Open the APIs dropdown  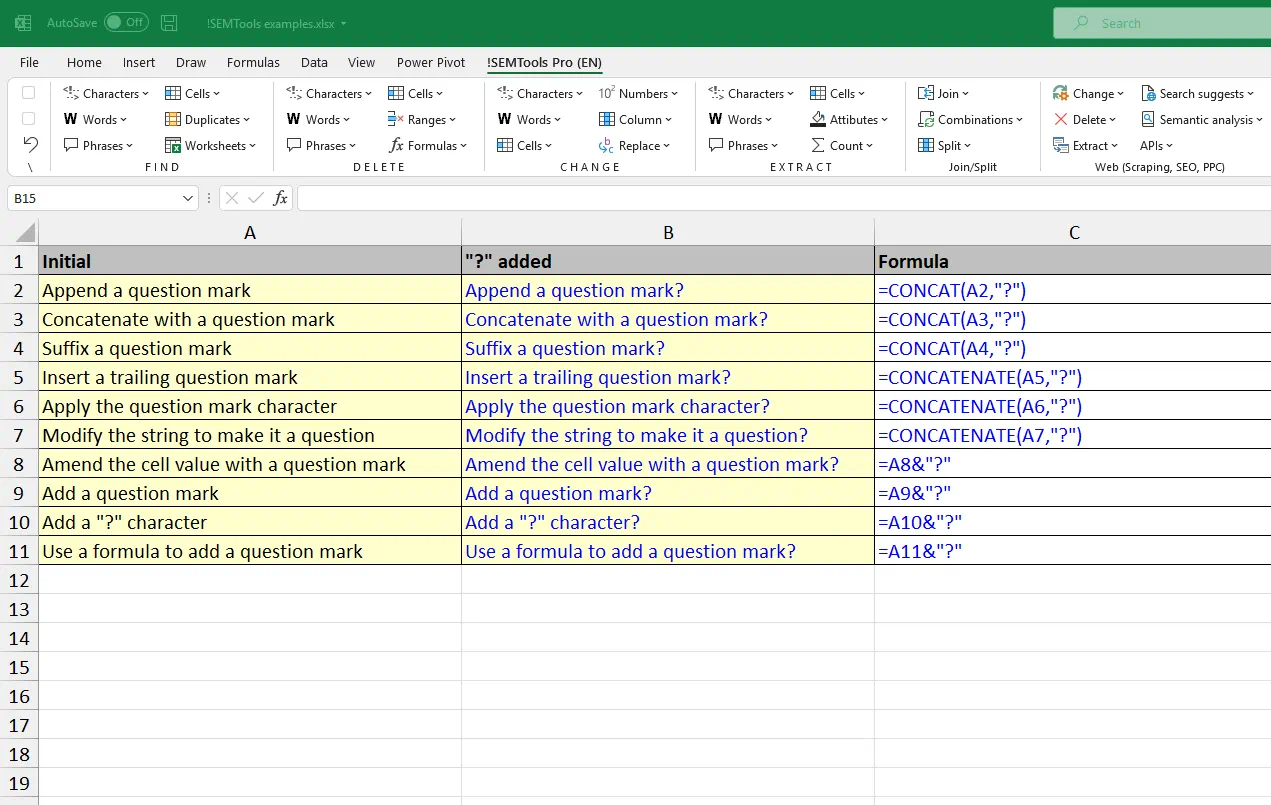coord(1156,145)
